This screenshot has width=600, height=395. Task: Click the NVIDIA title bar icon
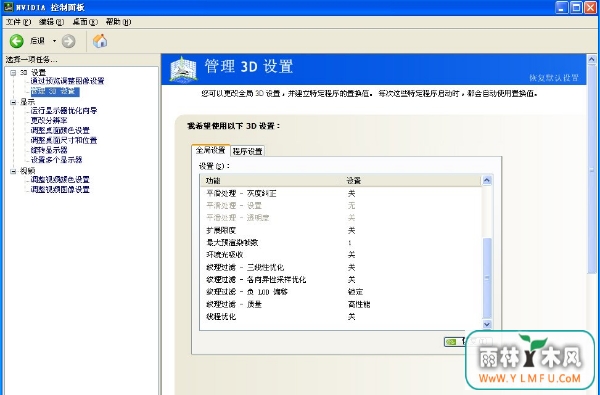(x=8, y=7)
